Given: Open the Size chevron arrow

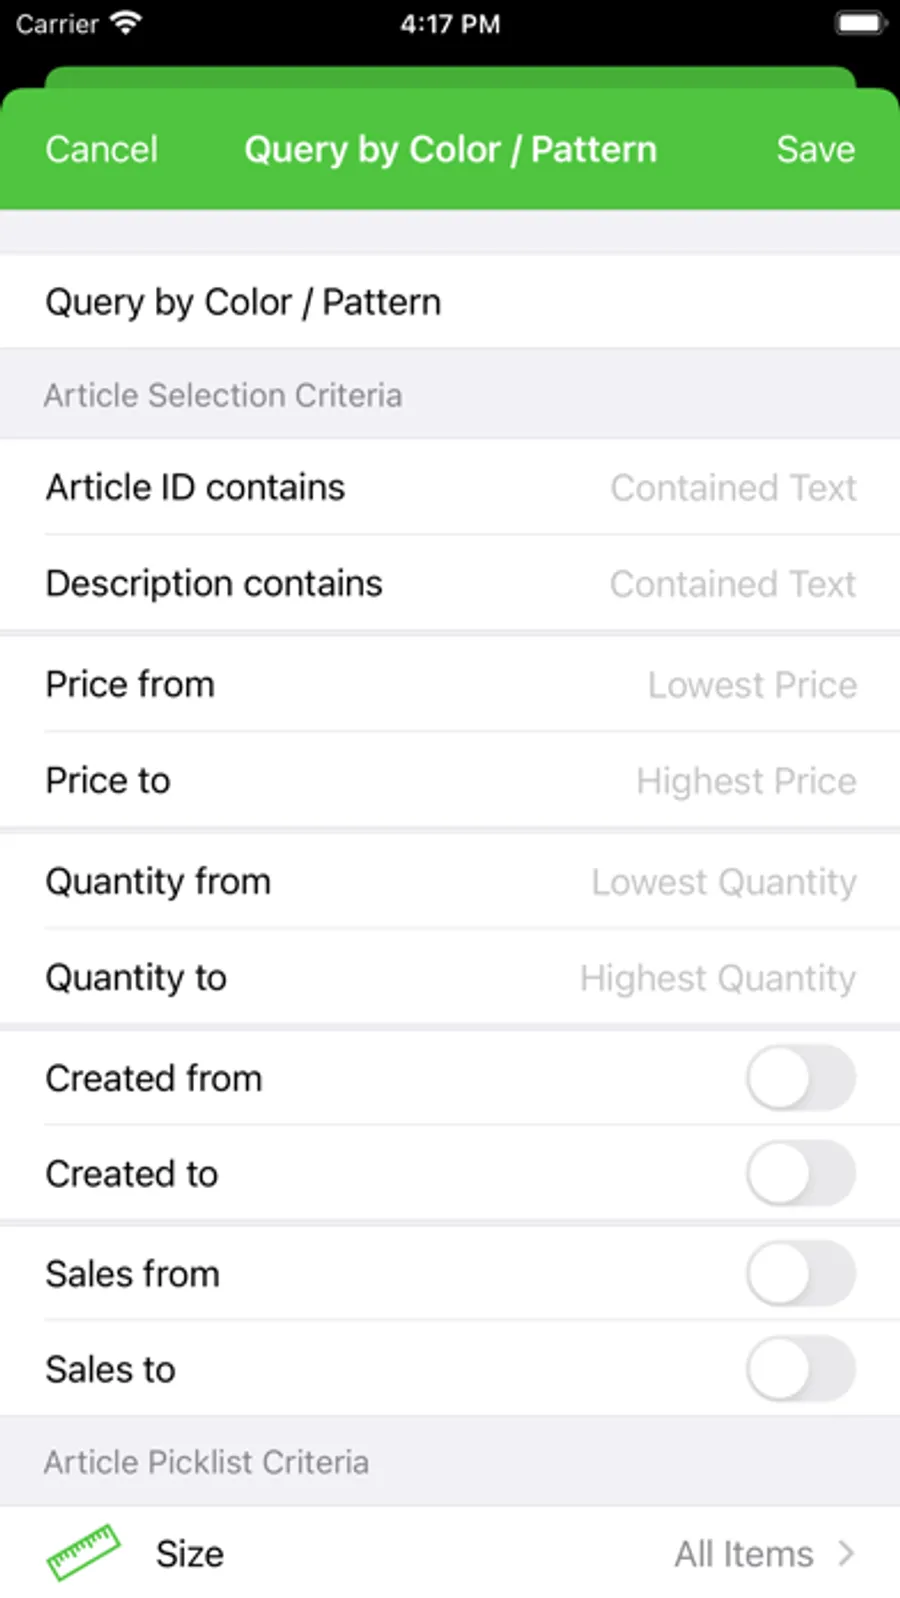Looking at the screenshot, I should click(846, 1553).
